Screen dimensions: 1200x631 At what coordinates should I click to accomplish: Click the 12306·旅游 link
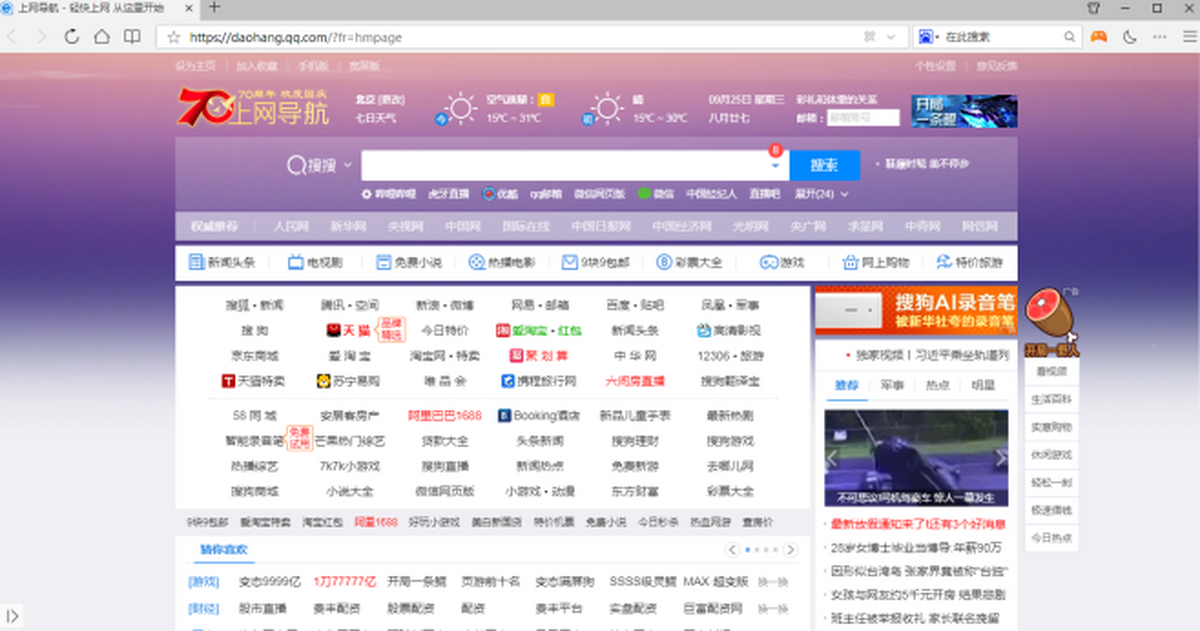pyautogui.click(x=731, y=356)
